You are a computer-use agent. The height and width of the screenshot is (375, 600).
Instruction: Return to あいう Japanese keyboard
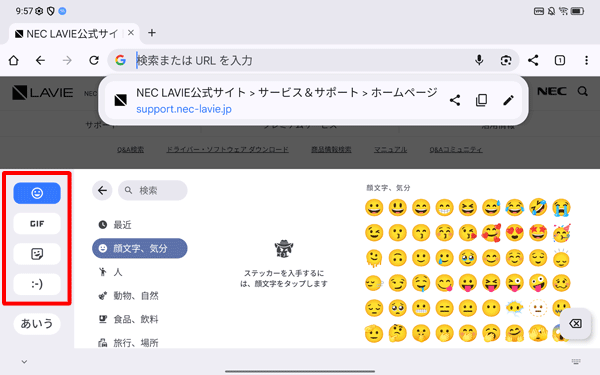tap(37, 324)
